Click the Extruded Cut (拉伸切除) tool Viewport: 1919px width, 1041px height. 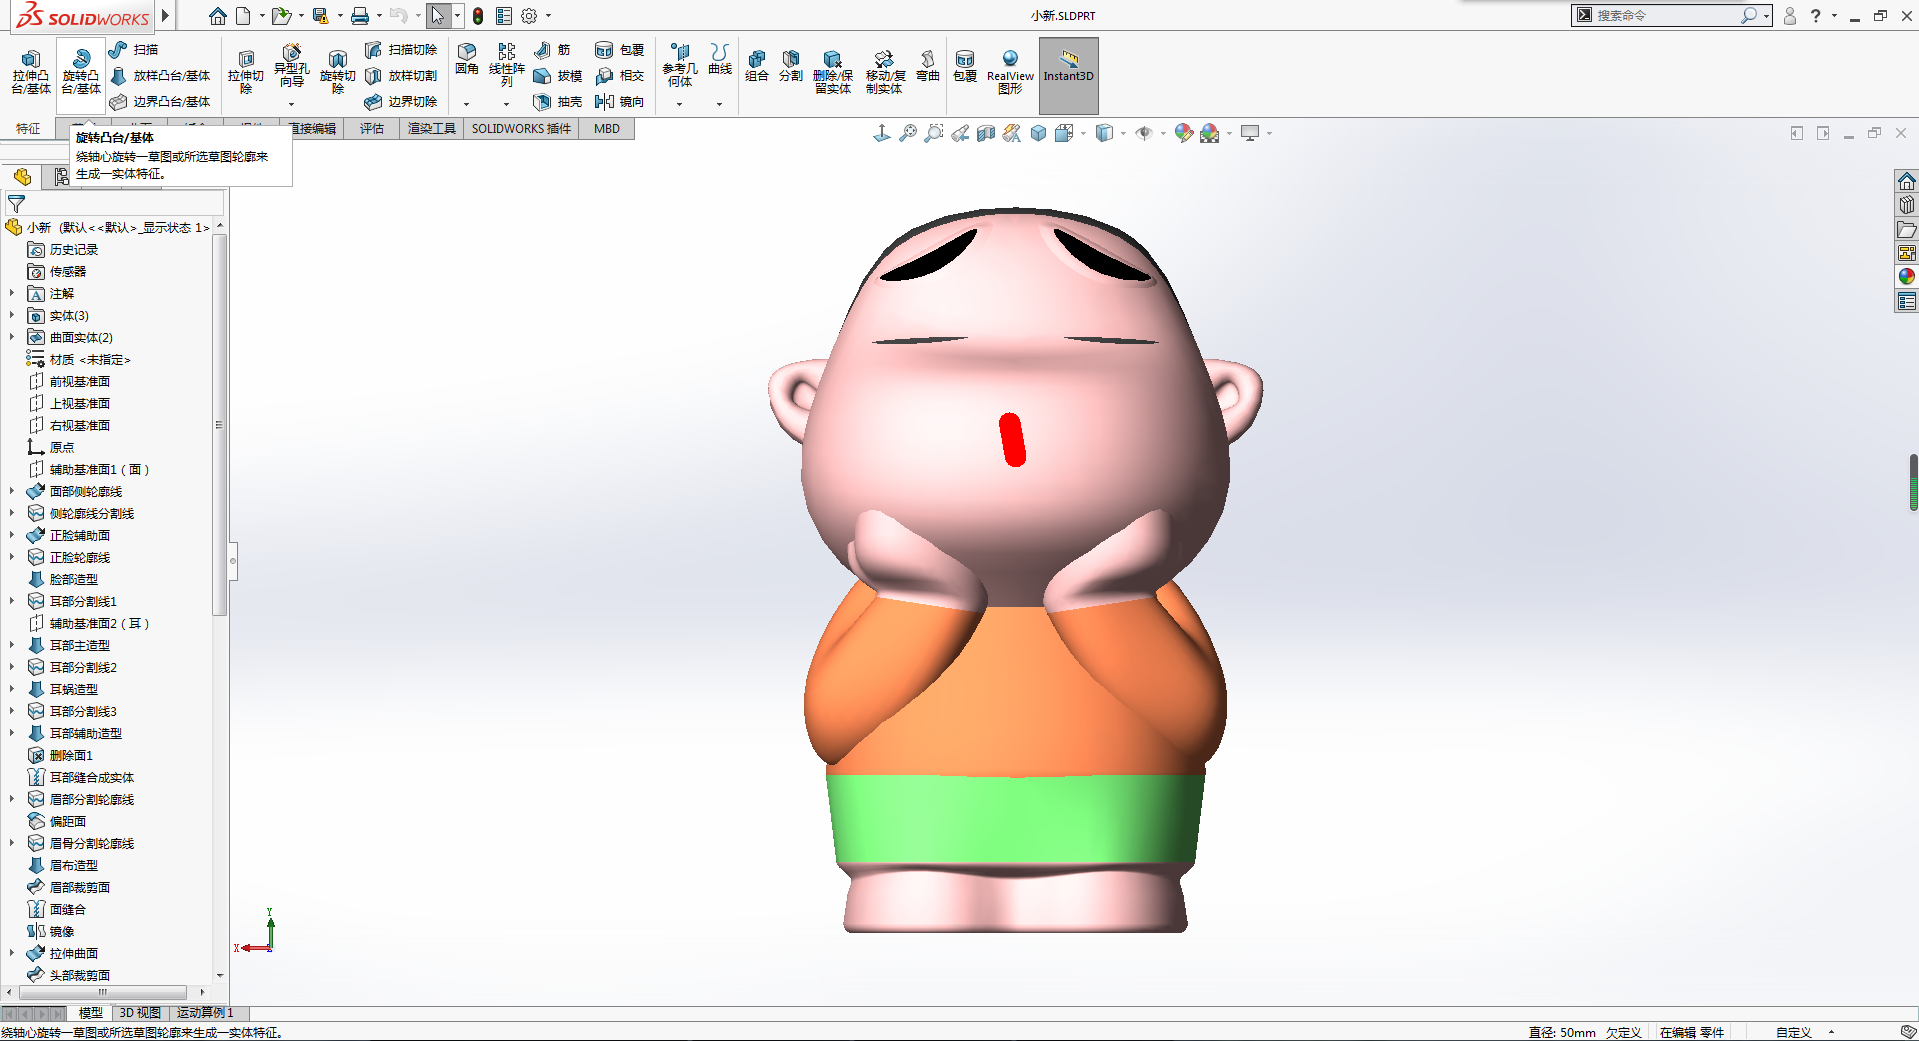coord(245,72)
